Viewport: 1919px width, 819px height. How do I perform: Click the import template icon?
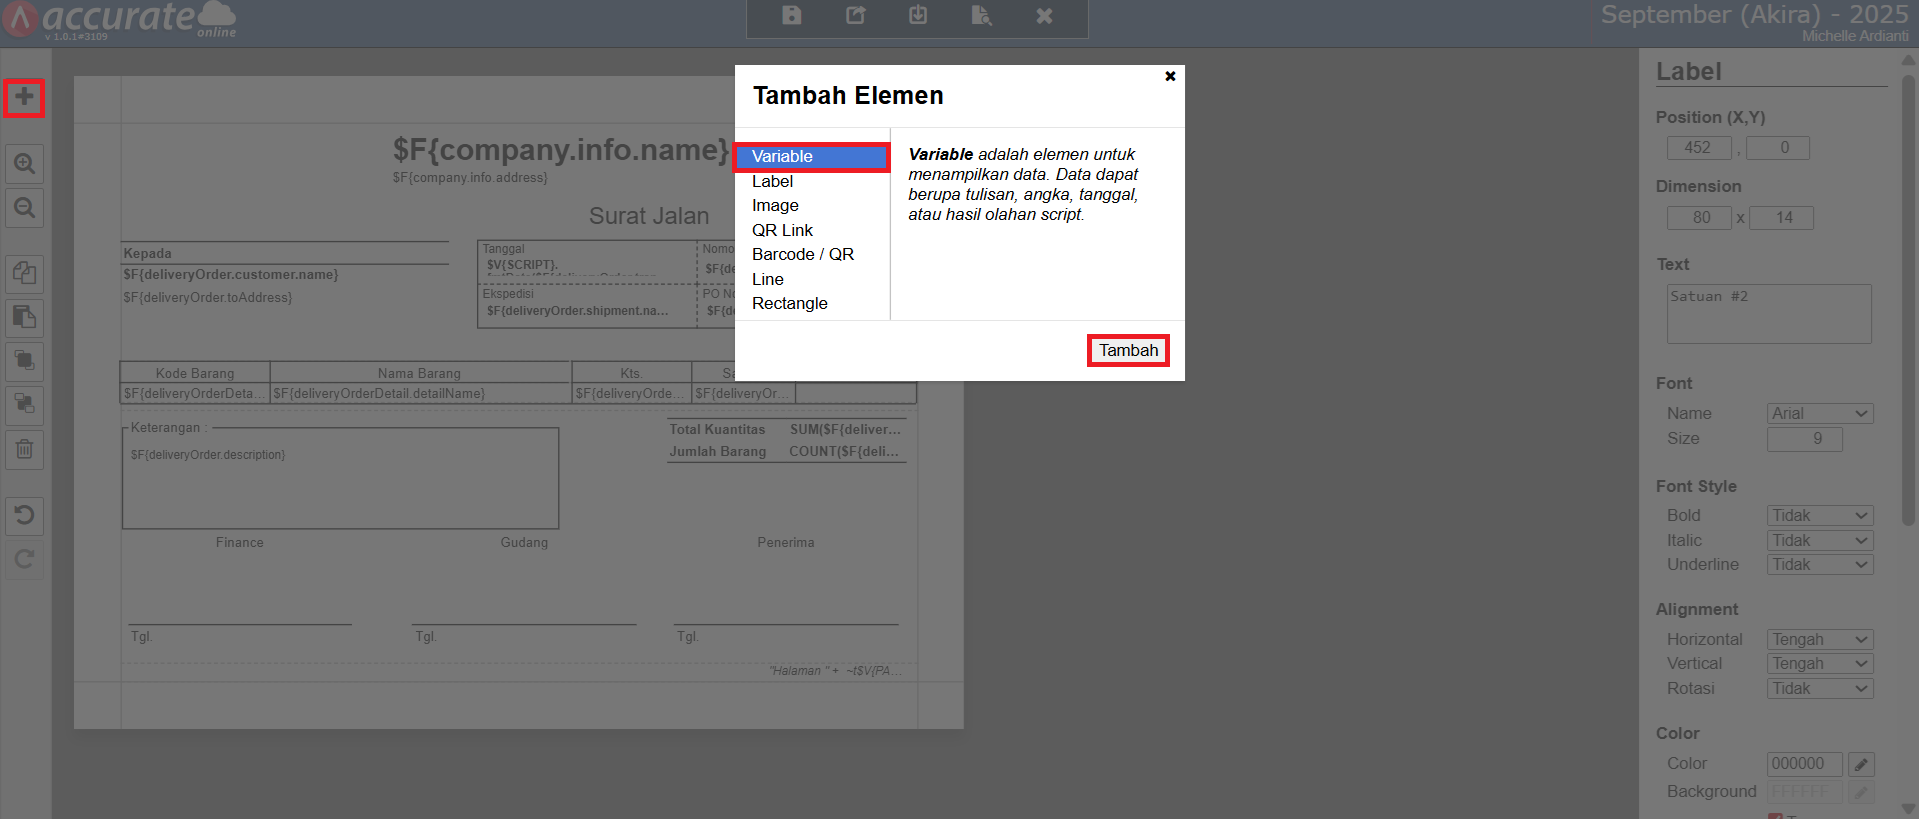click(x=918, y=16)
